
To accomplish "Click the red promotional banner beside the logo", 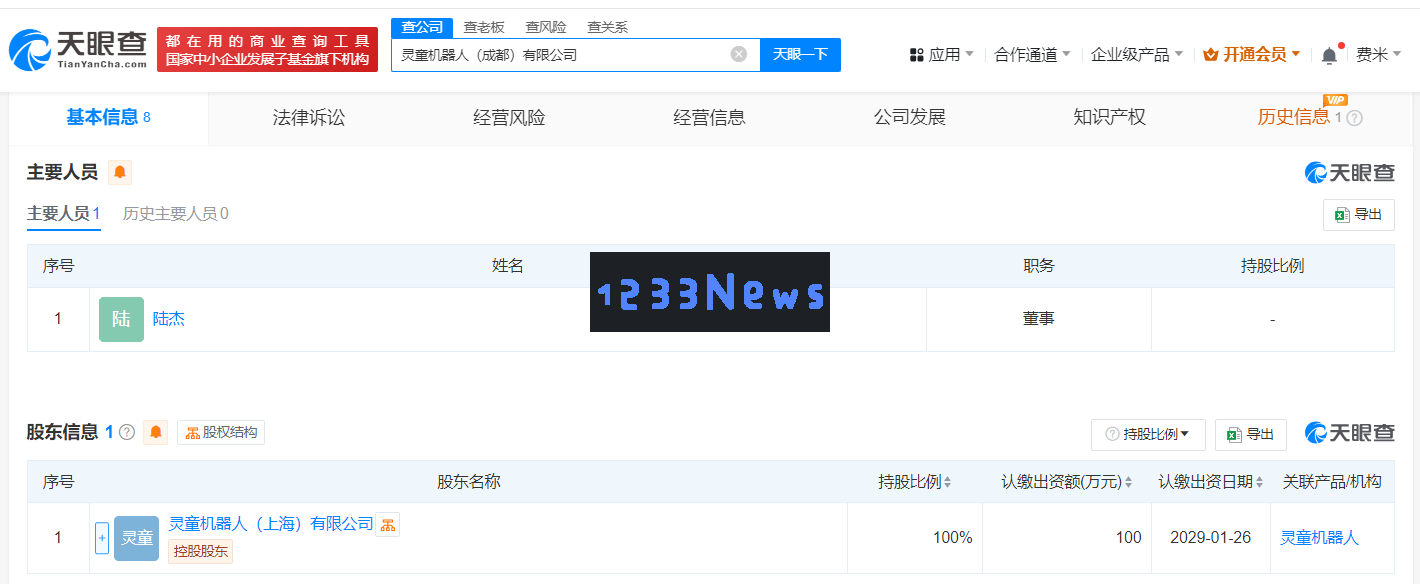I will pyautogui.click(x=267, y=49).
